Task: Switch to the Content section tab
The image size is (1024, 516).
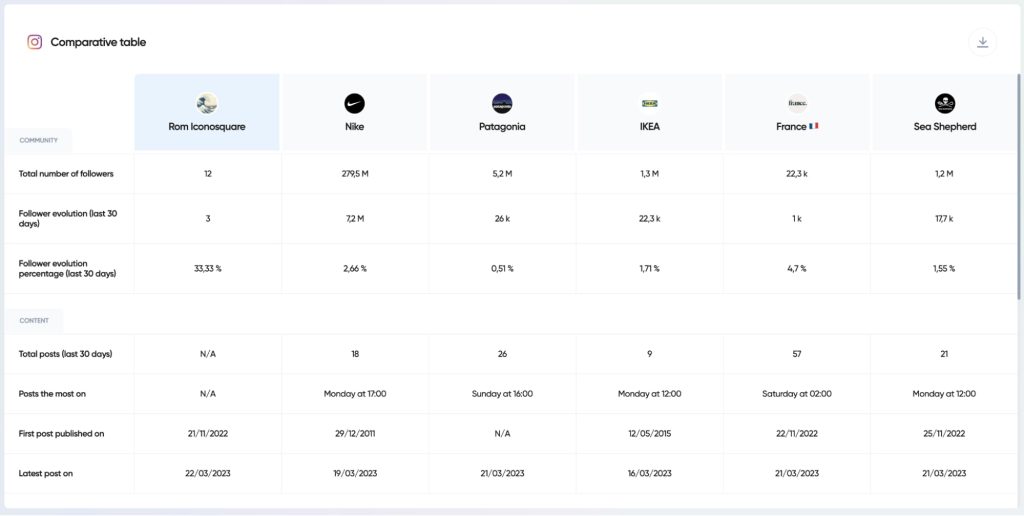Action: point(34,321)
